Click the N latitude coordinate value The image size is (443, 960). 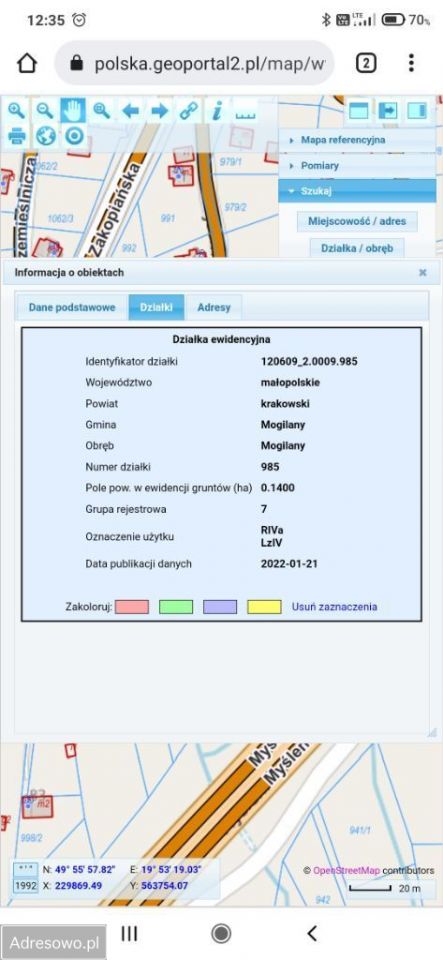point(85,869)
